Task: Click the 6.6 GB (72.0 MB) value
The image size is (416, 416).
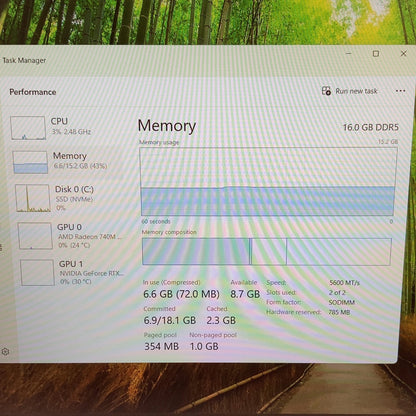Action: pyautogui.click(x=181, y=294)
